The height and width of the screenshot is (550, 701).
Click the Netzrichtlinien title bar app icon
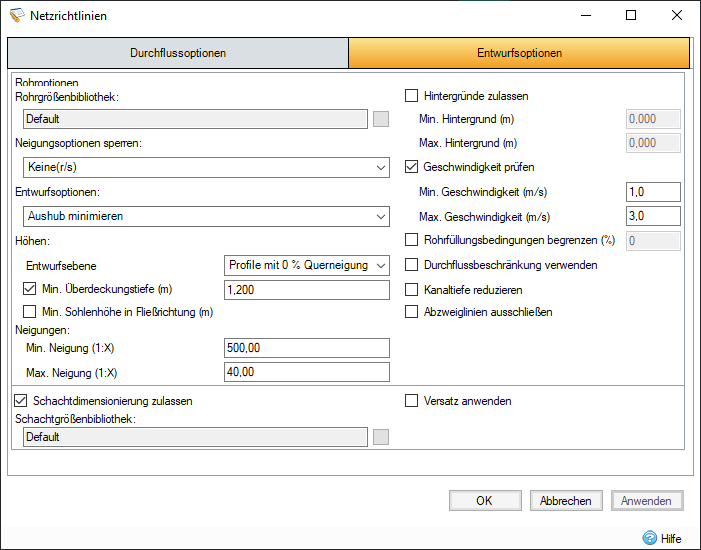15,15
